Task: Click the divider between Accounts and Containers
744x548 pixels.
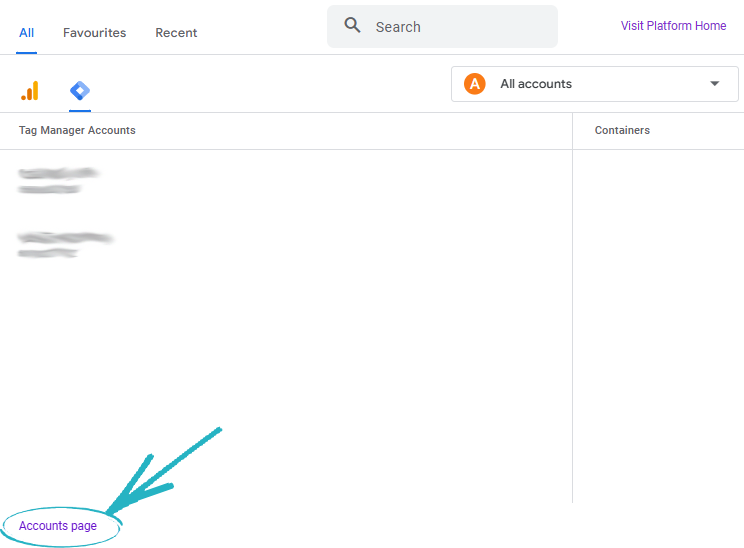Action: (572, 320)
